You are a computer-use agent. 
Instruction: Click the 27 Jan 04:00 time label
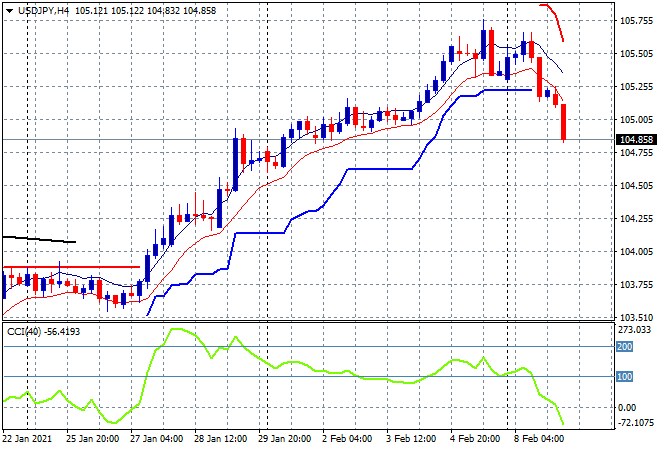[x=156, y=439]
